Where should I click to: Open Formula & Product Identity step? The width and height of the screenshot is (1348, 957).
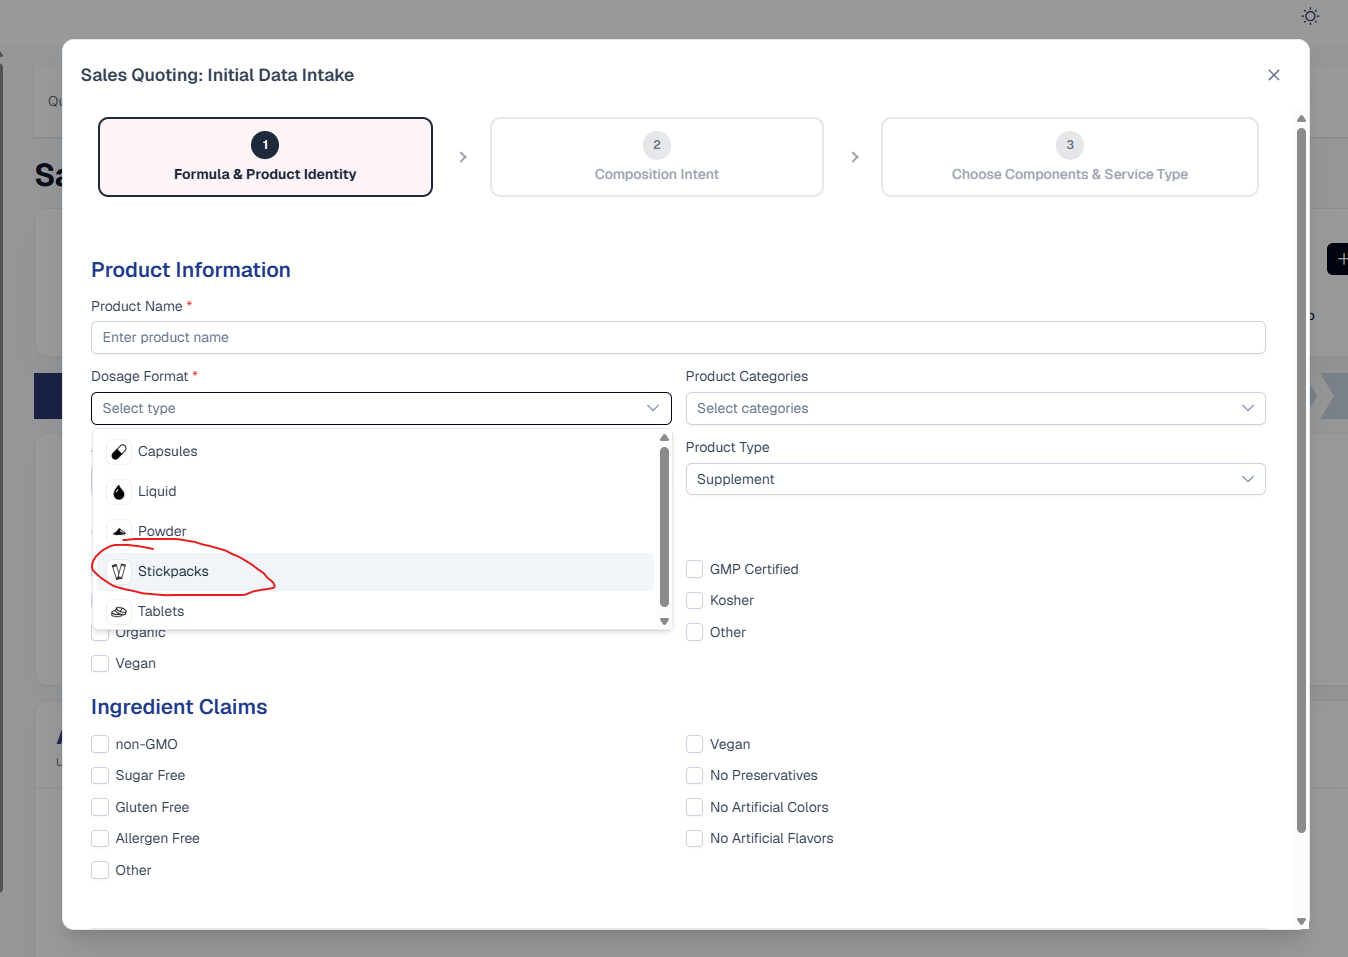pyautogui.click(x=265, y=157)
